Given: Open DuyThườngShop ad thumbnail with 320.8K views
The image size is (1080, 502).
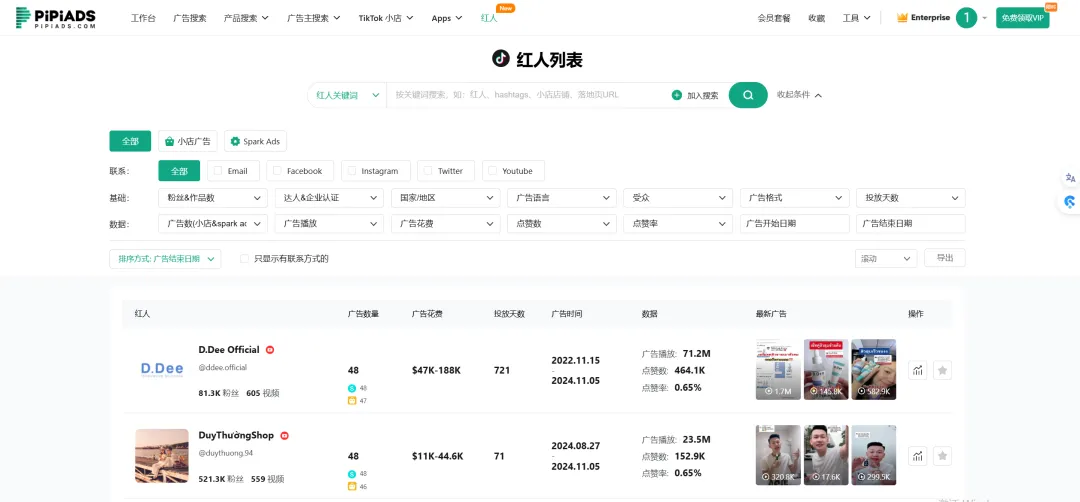Looking at the screenshot, I should [778, 454].
